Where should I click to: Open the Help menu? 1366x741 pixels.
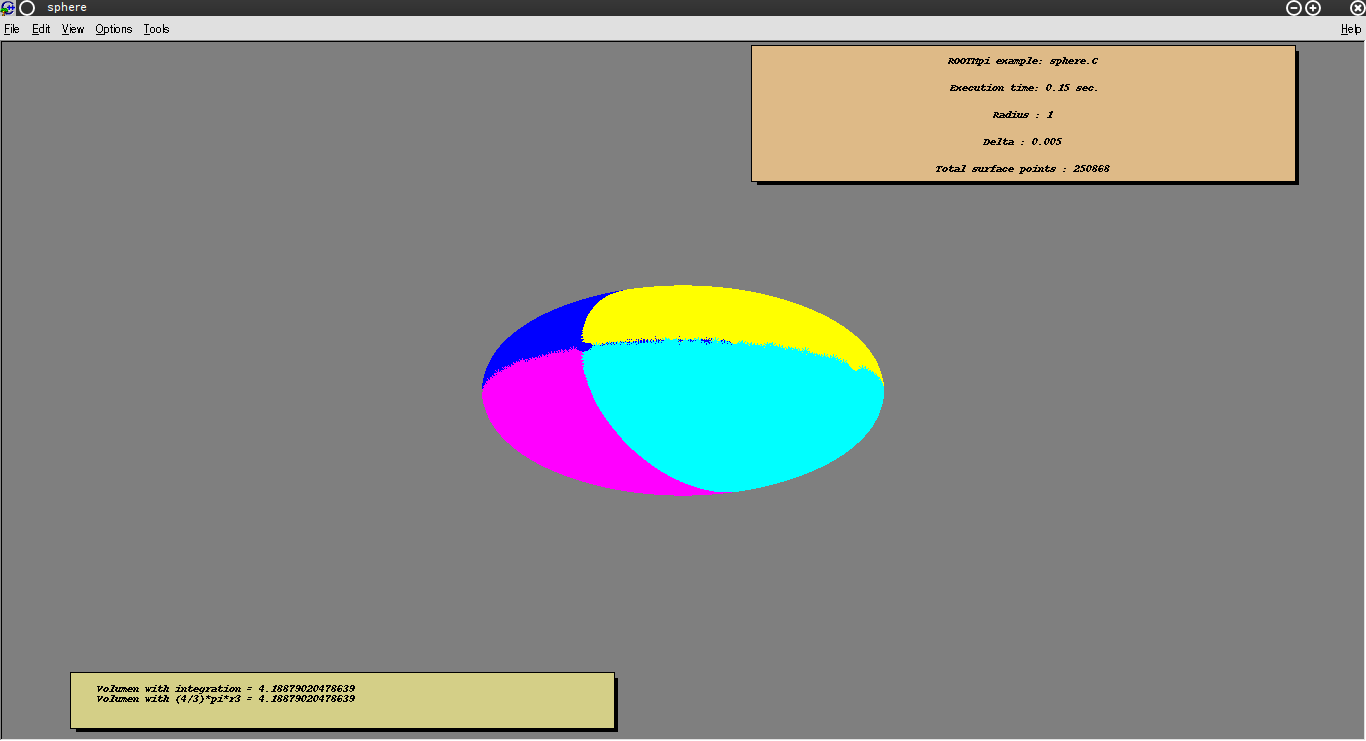point(1351,29)
